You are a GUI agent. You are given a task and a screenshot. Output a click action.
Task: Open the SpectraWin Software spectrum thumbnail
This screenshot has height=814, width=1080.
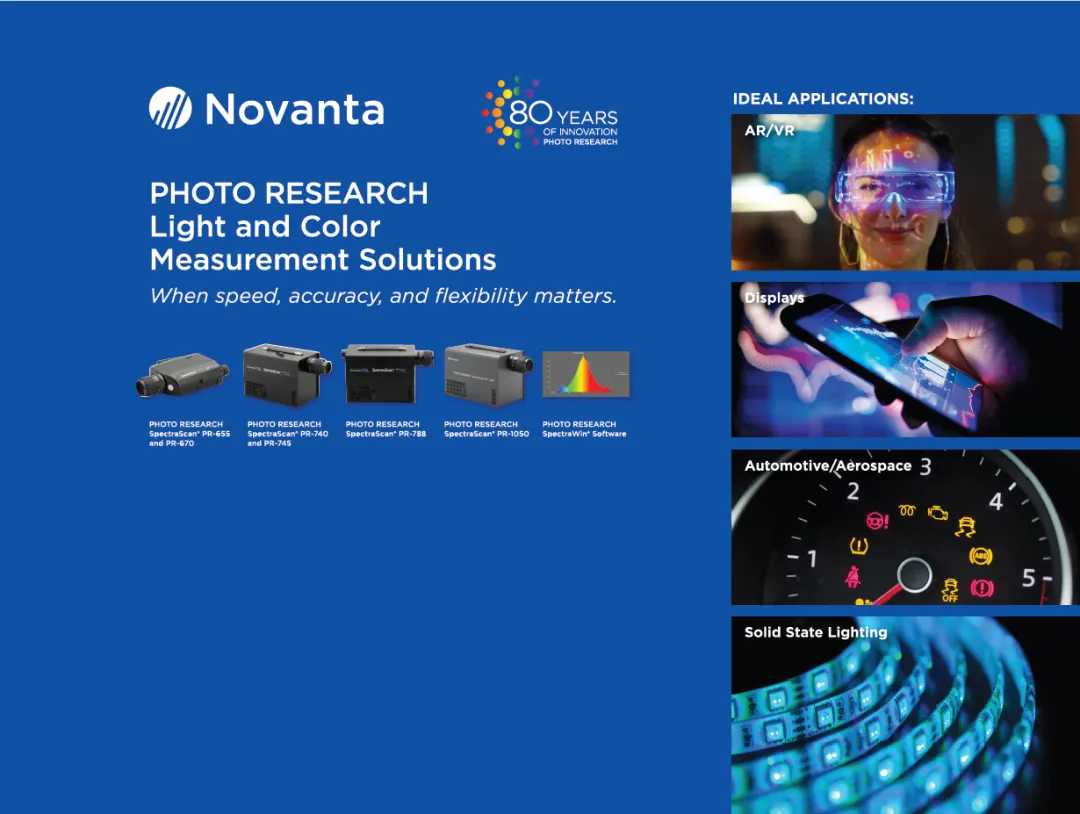click(585, 374)
